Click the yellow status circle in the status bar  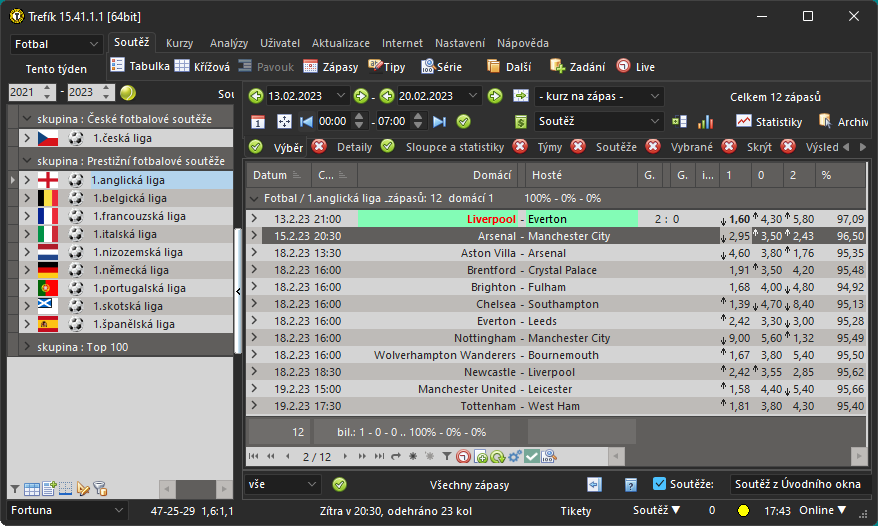[x=744, y=510]
